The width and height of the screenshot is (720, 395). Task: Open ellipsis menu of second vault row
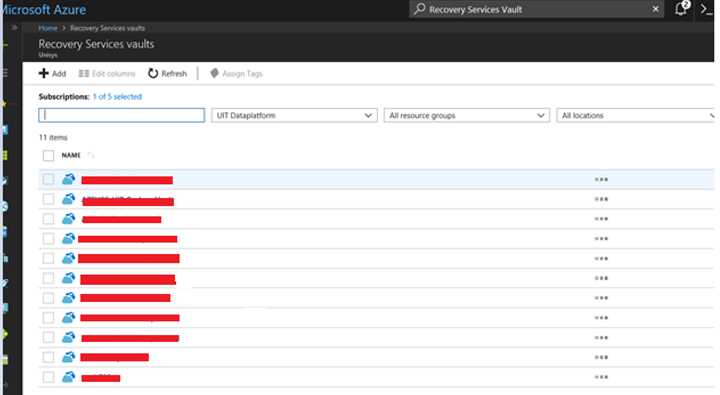pyautogui.click(x=601, y=199)
